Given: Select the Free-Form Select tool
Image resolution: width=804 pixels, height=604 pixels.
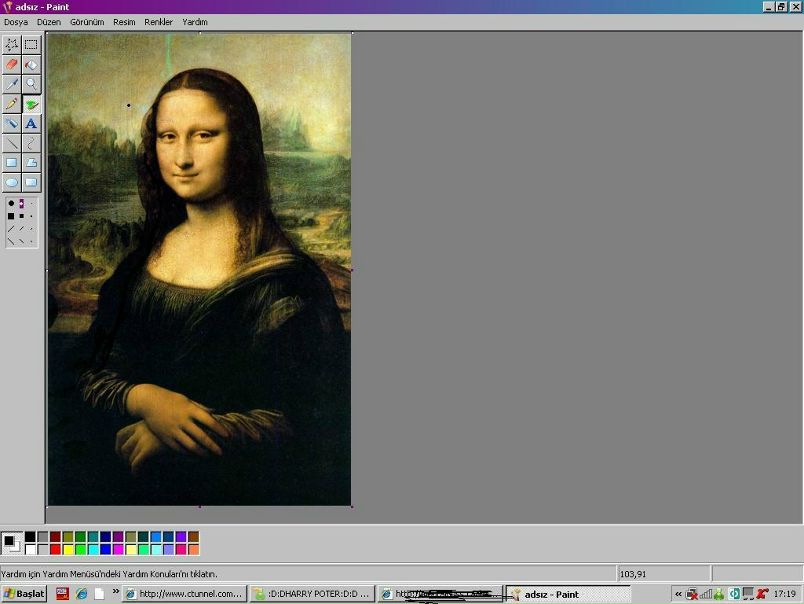Looking at the screenshot, I should click(12, 44).
